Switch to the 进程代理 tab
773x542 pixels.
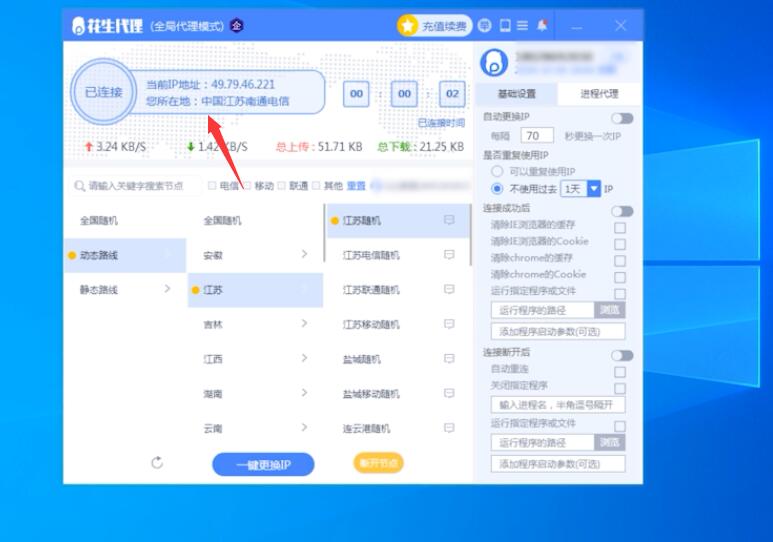coord(599,94)
